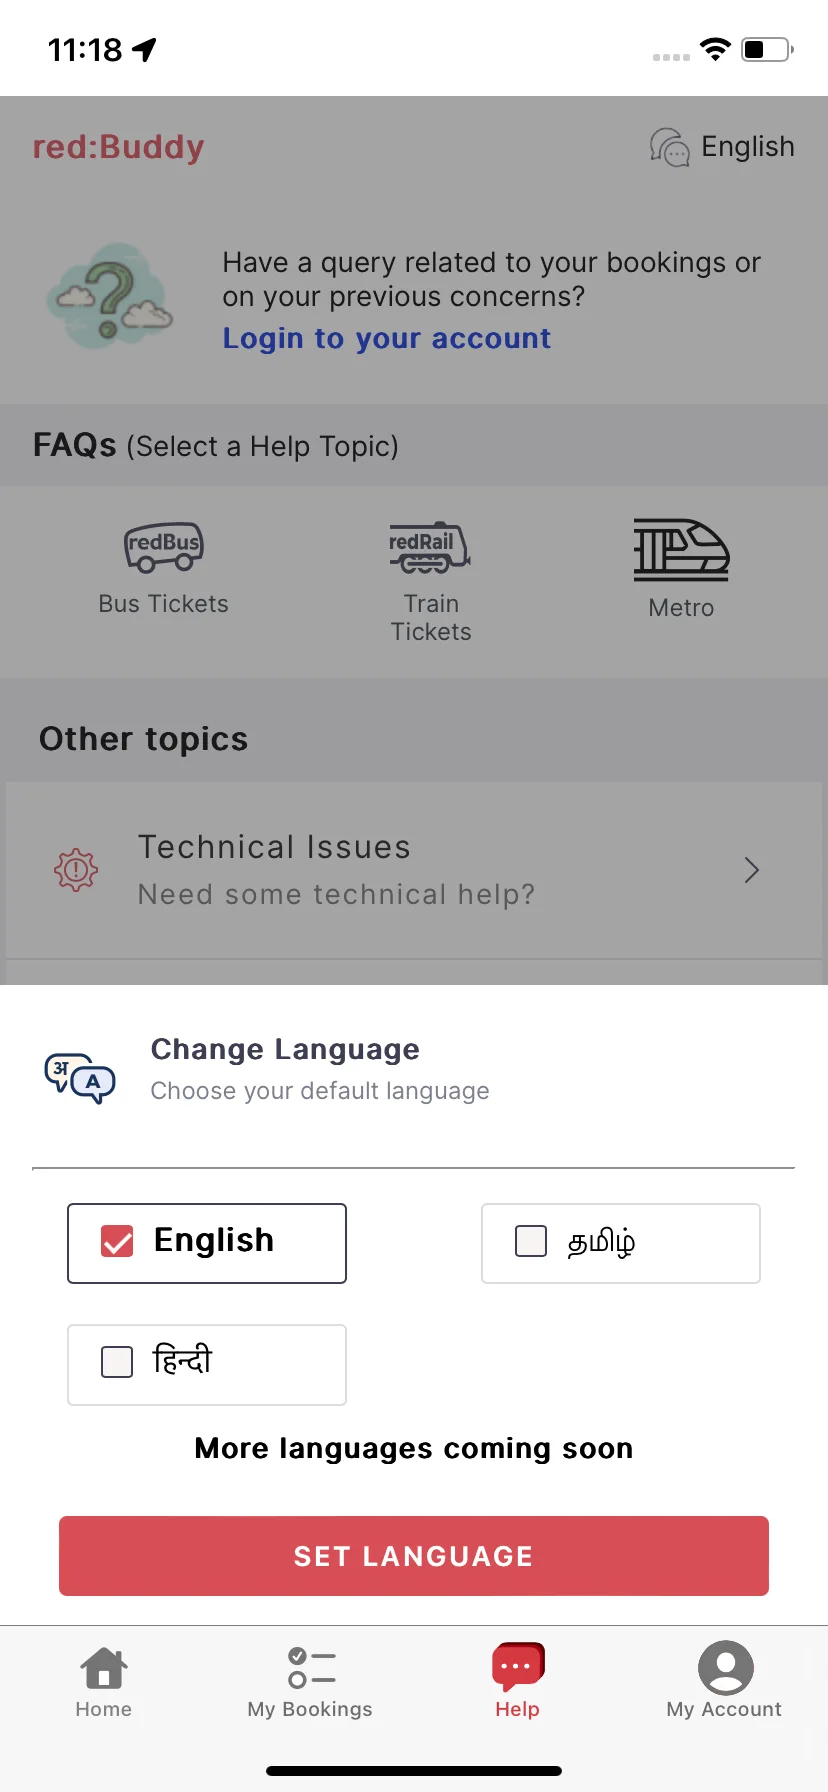Open the Metro train icon topic
828x1792 pixels.
[681, 549]
